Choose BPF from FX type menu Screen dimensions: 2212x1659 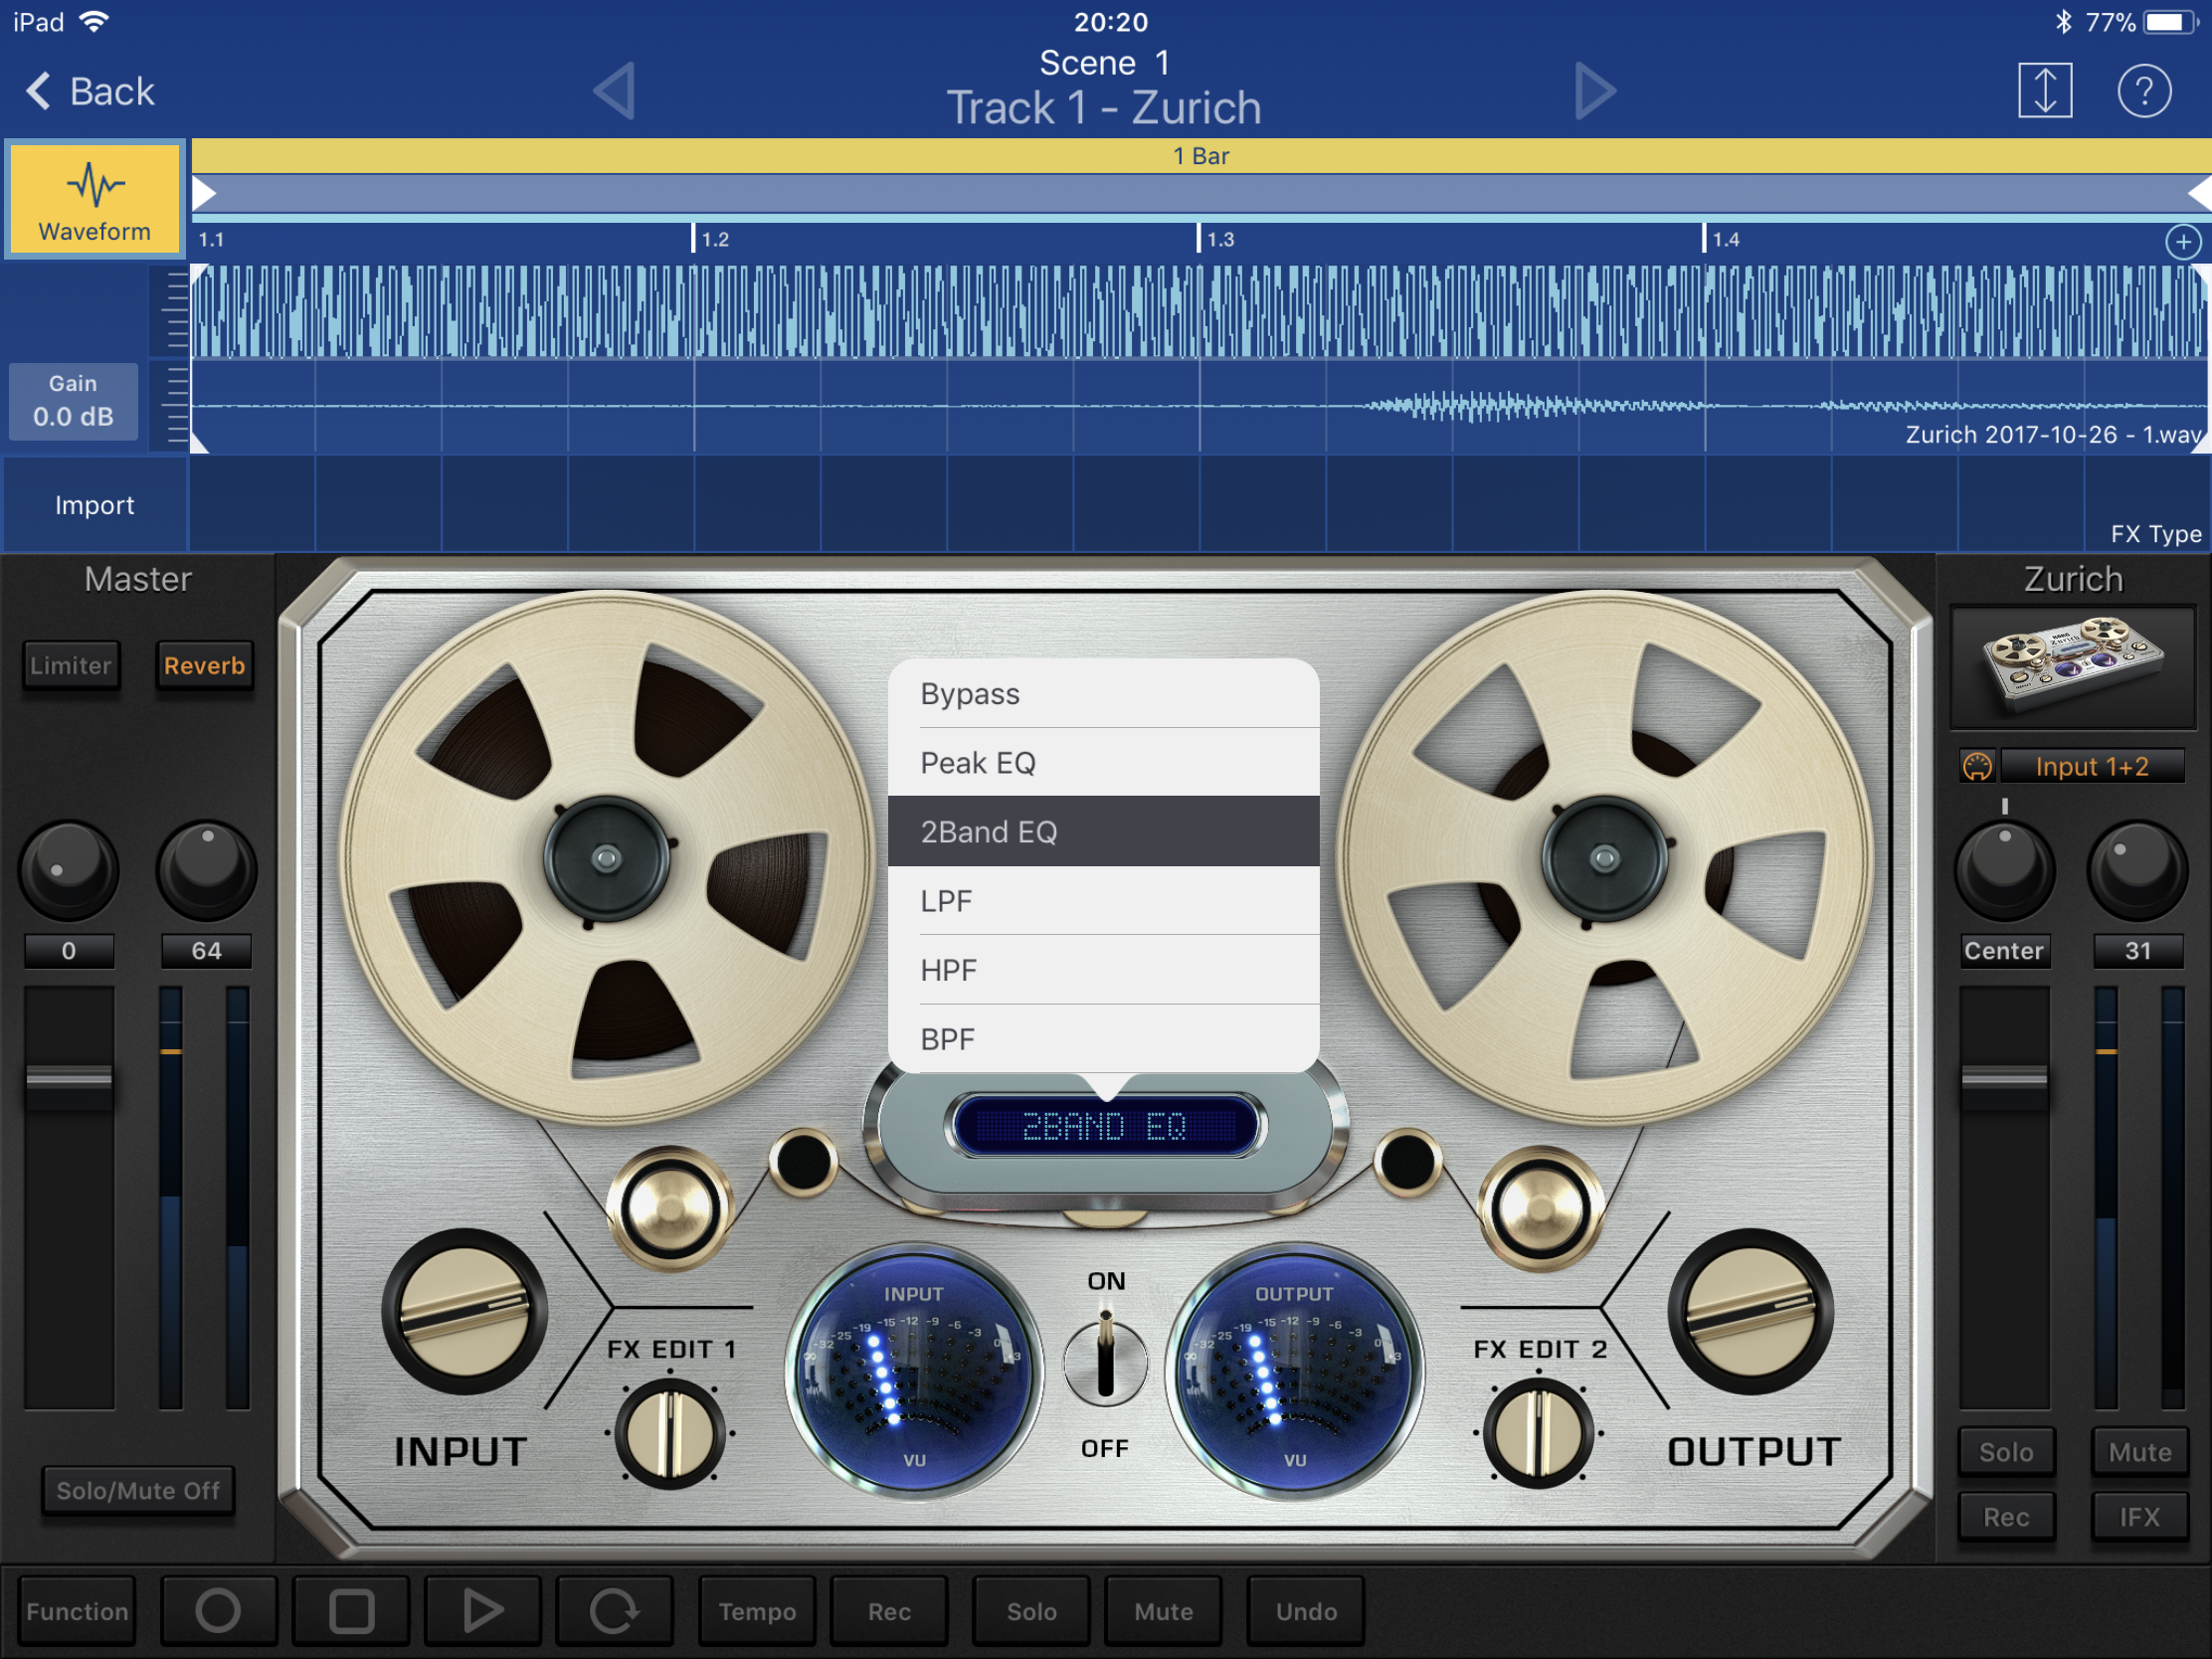click(1103, 1039)
